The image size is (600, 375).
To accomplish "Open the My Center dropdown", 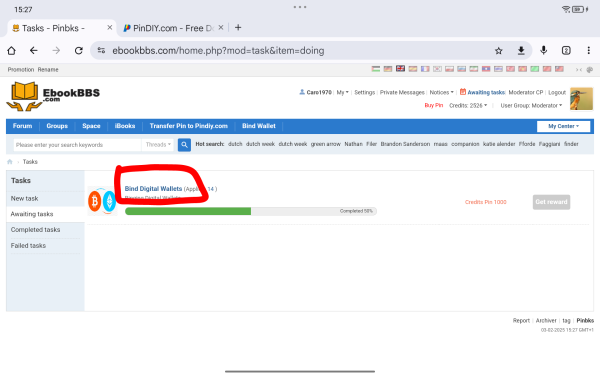I will (x=563, y=126).
